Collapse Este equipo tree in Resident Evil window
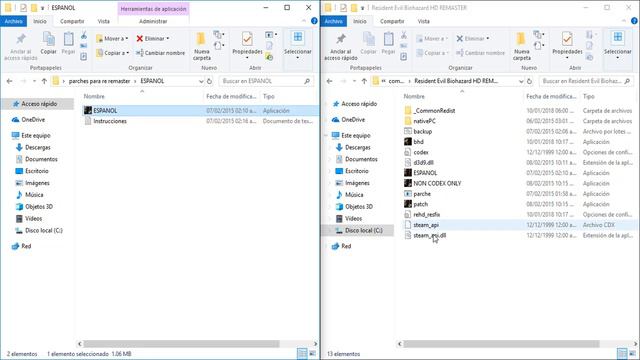This screenshot has width=640, height=360. pos(326,136)
